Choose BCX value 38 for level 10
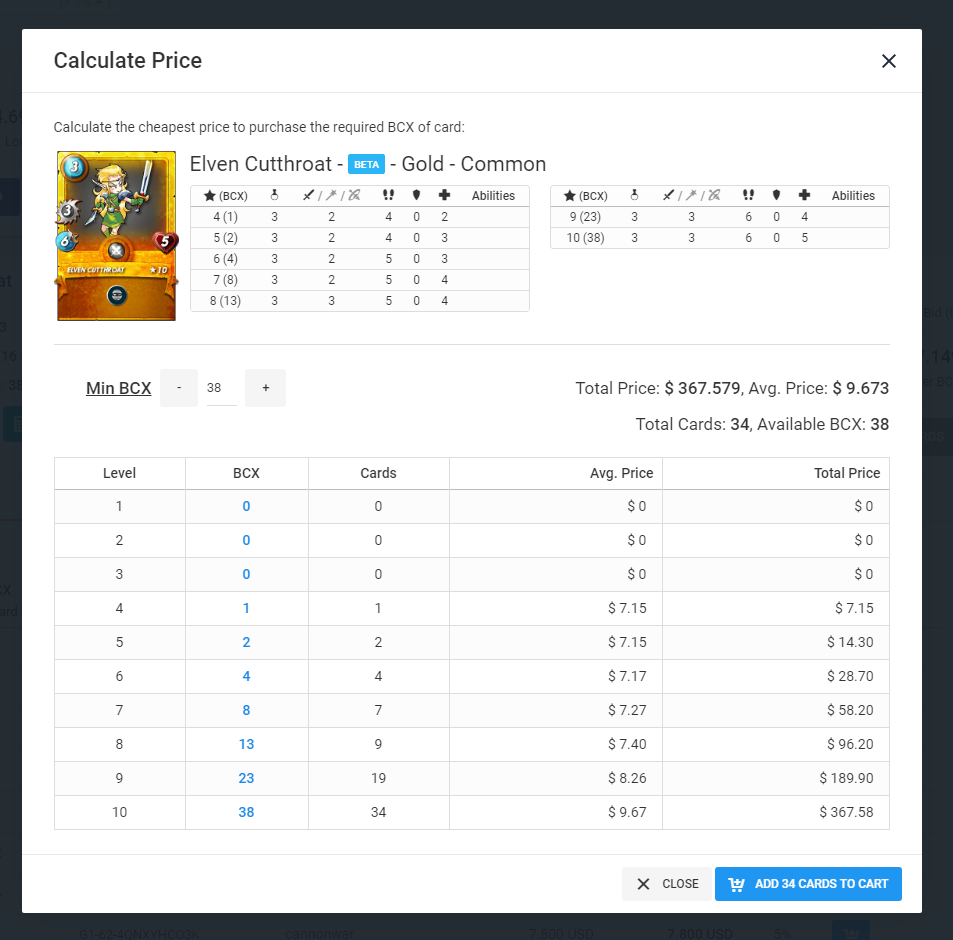Viewport: 953px width, 940px height. pyautogui.click(x=246, y=812)
